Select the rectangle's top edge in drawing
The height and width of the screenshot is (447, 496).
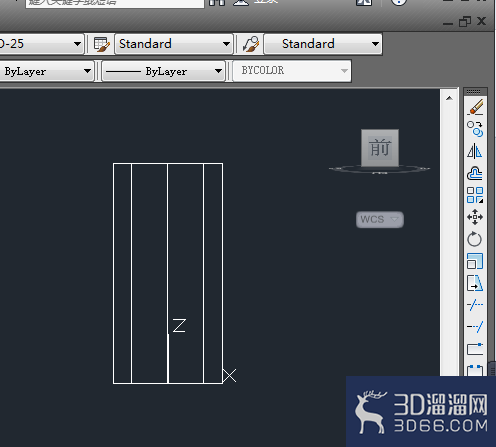coord(168,163)
